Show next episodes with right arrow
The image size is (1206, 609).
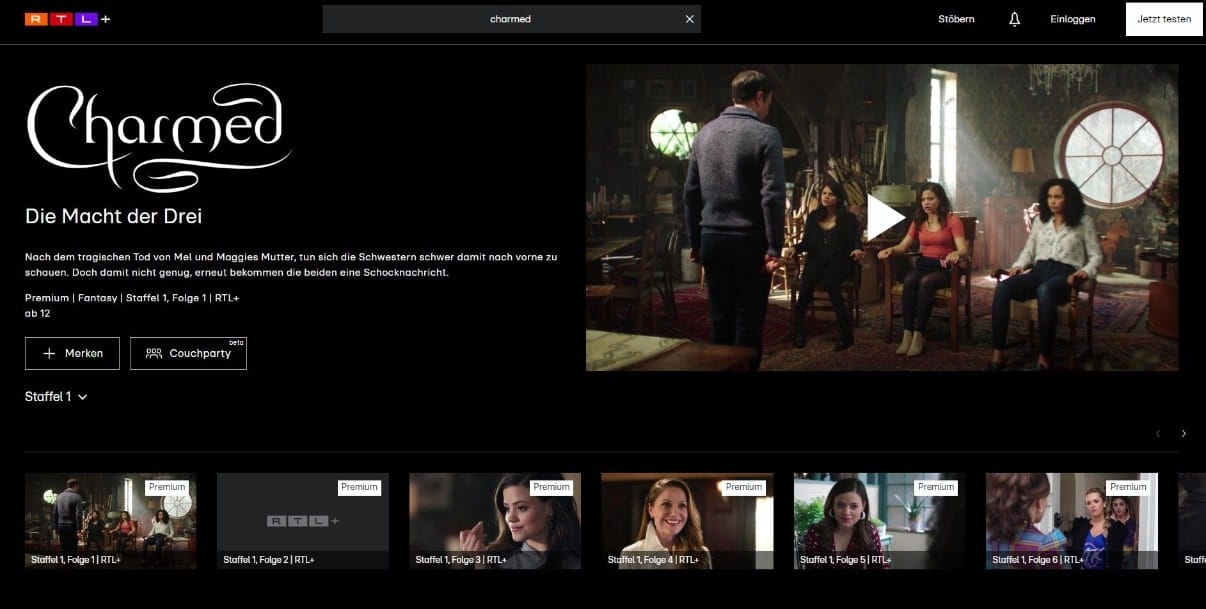coord(1183,434)
